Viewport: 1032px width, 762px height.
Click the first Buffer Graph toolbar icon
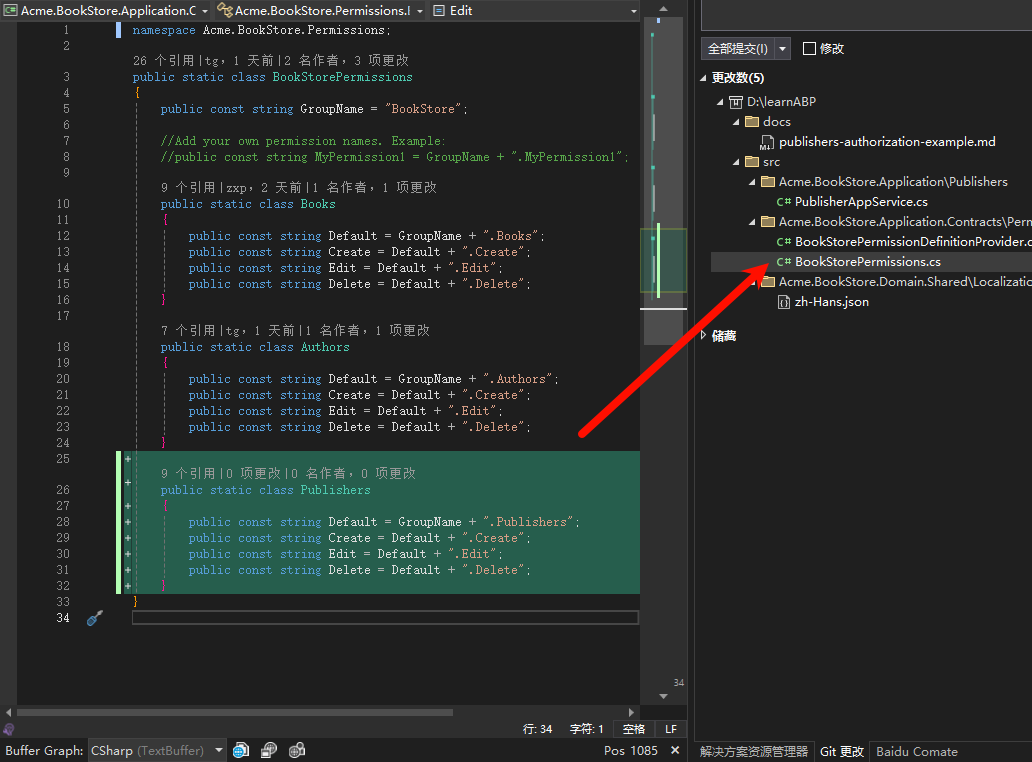(242, 750)
